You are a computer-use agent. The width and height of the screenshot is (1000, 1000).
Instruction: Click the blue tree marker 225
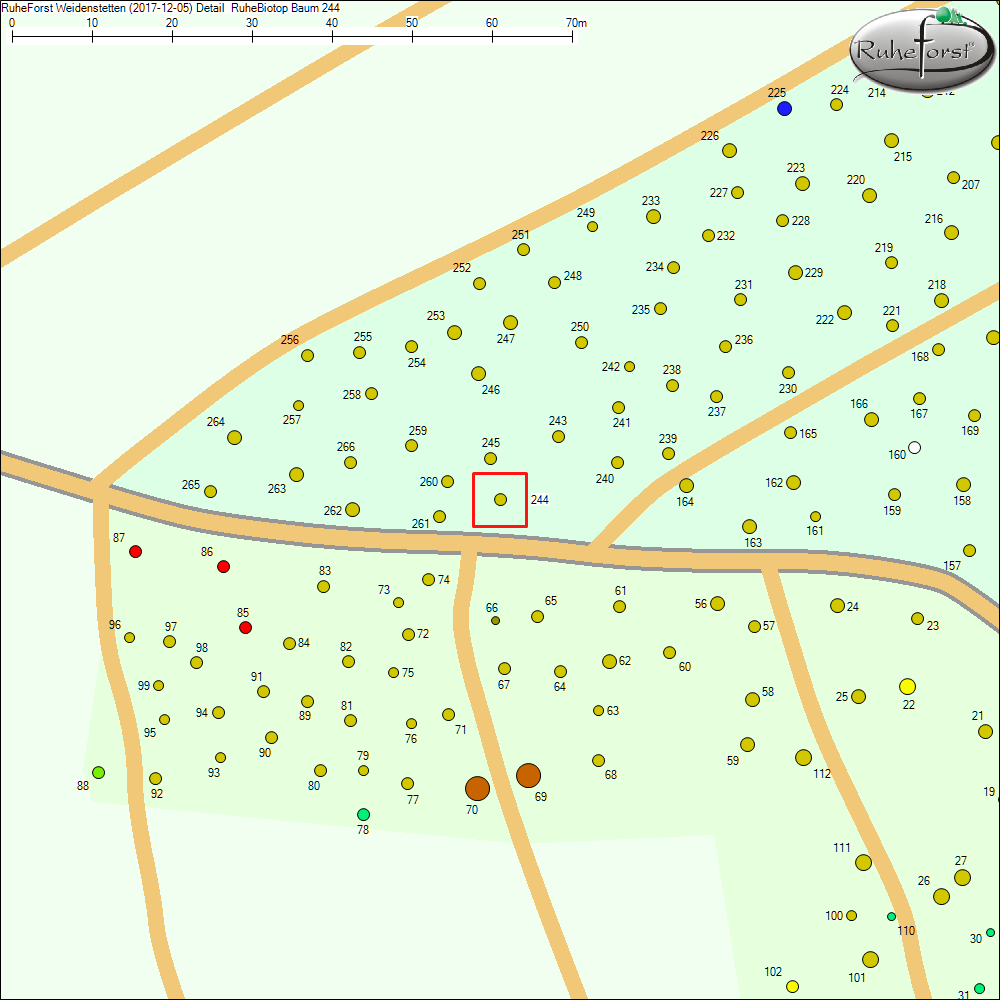[783, 107]
